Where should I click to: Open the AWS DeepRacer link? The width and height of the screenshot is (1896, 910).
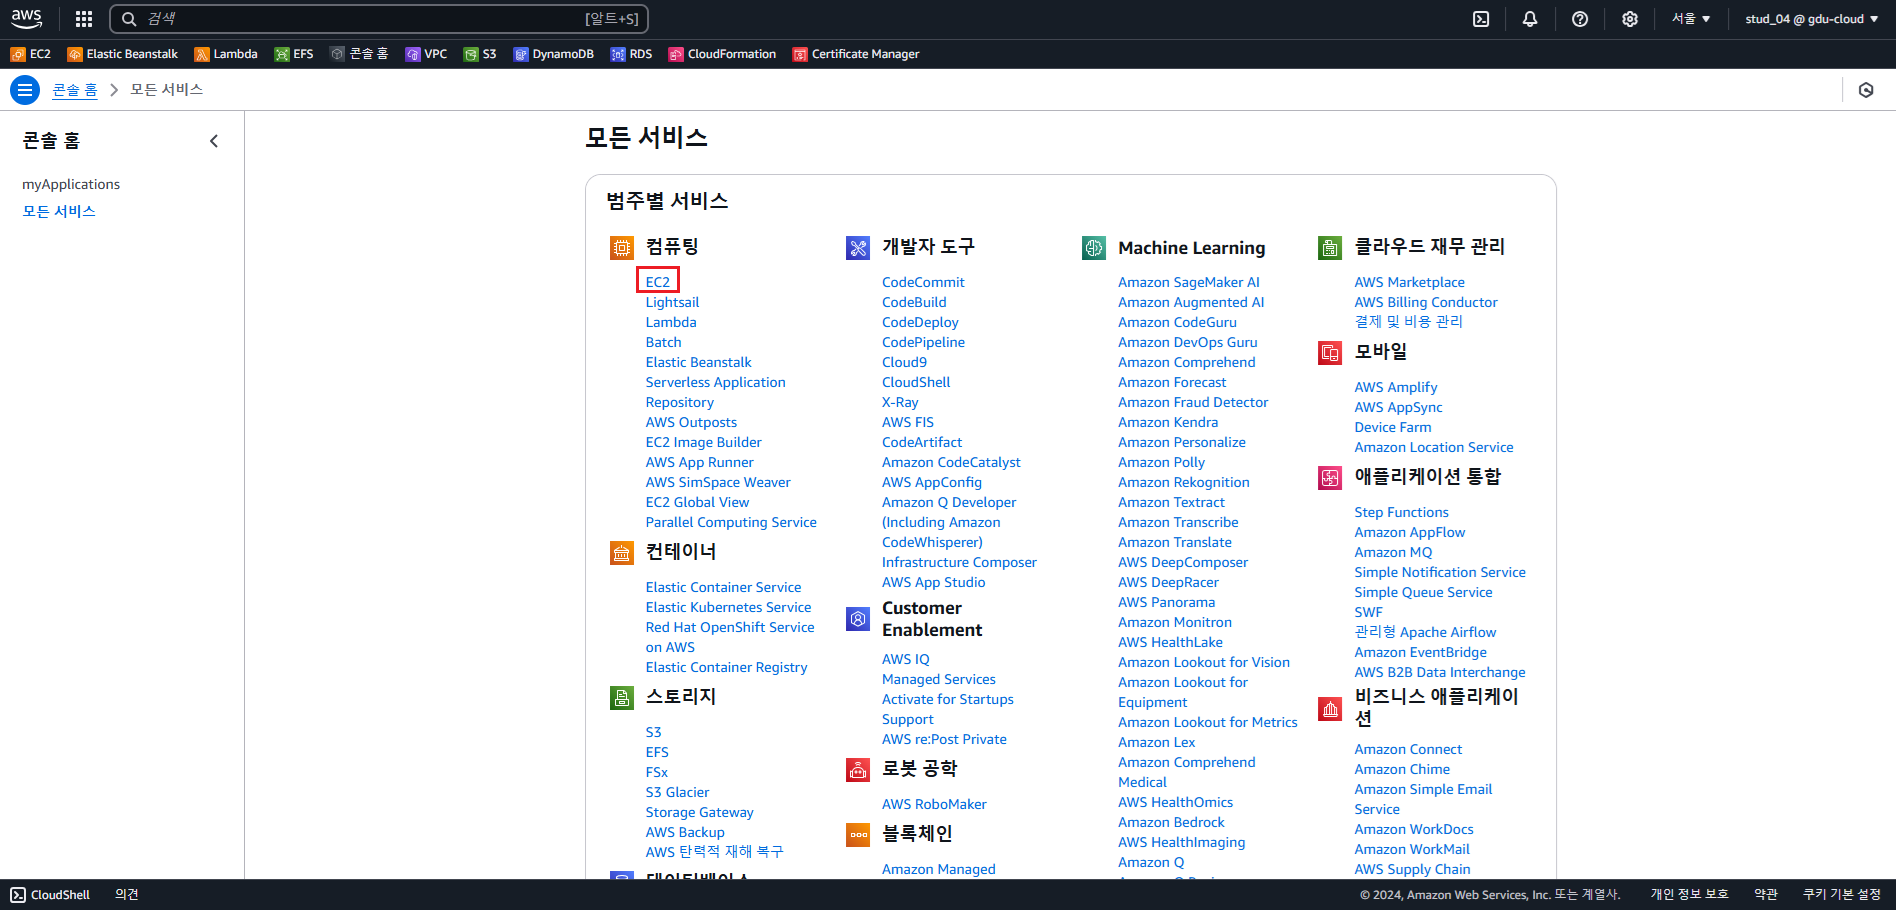tap(1169, 582)
